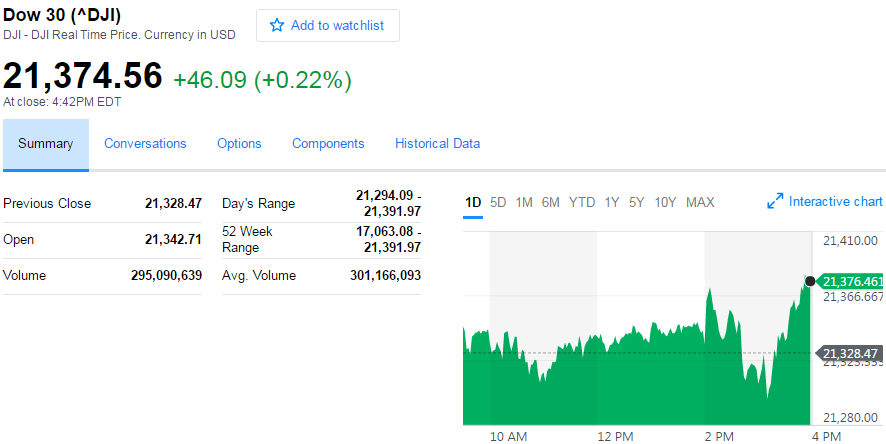Open the Conversations tab
The height and width of the screenshot is (444, 886).
[145, 143]
